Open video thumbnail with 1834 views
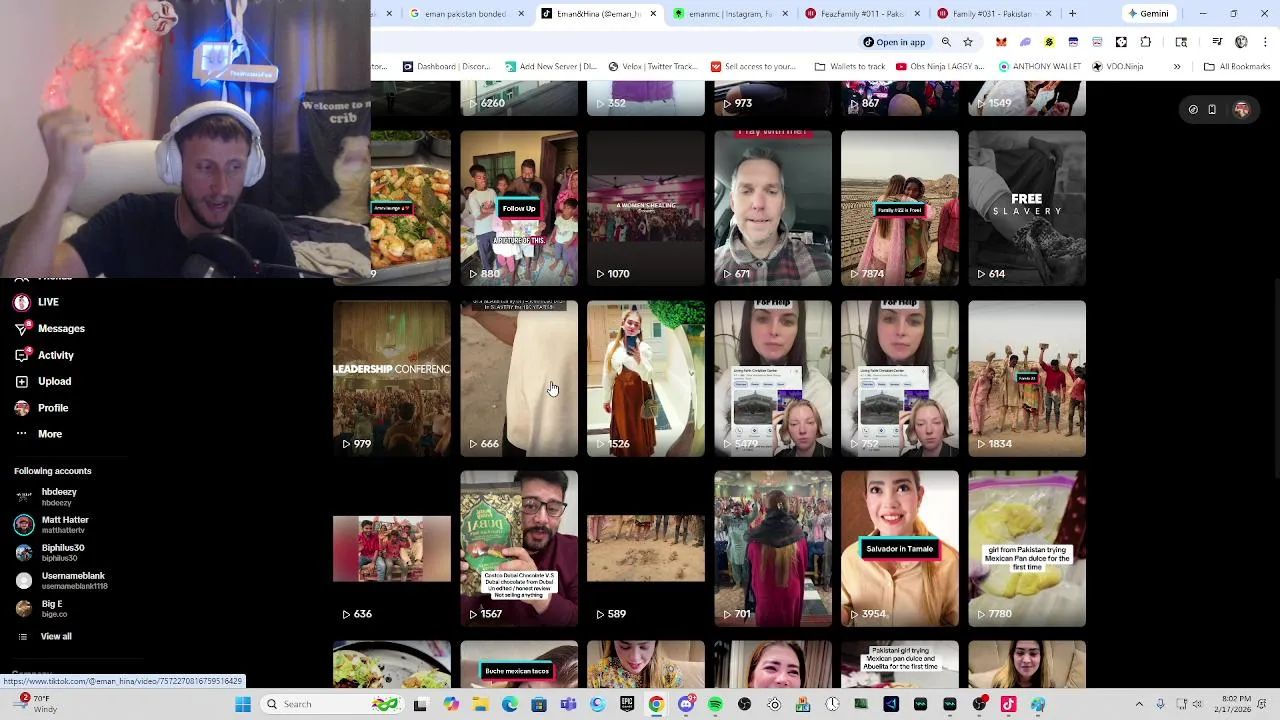 pos(1027,378)
